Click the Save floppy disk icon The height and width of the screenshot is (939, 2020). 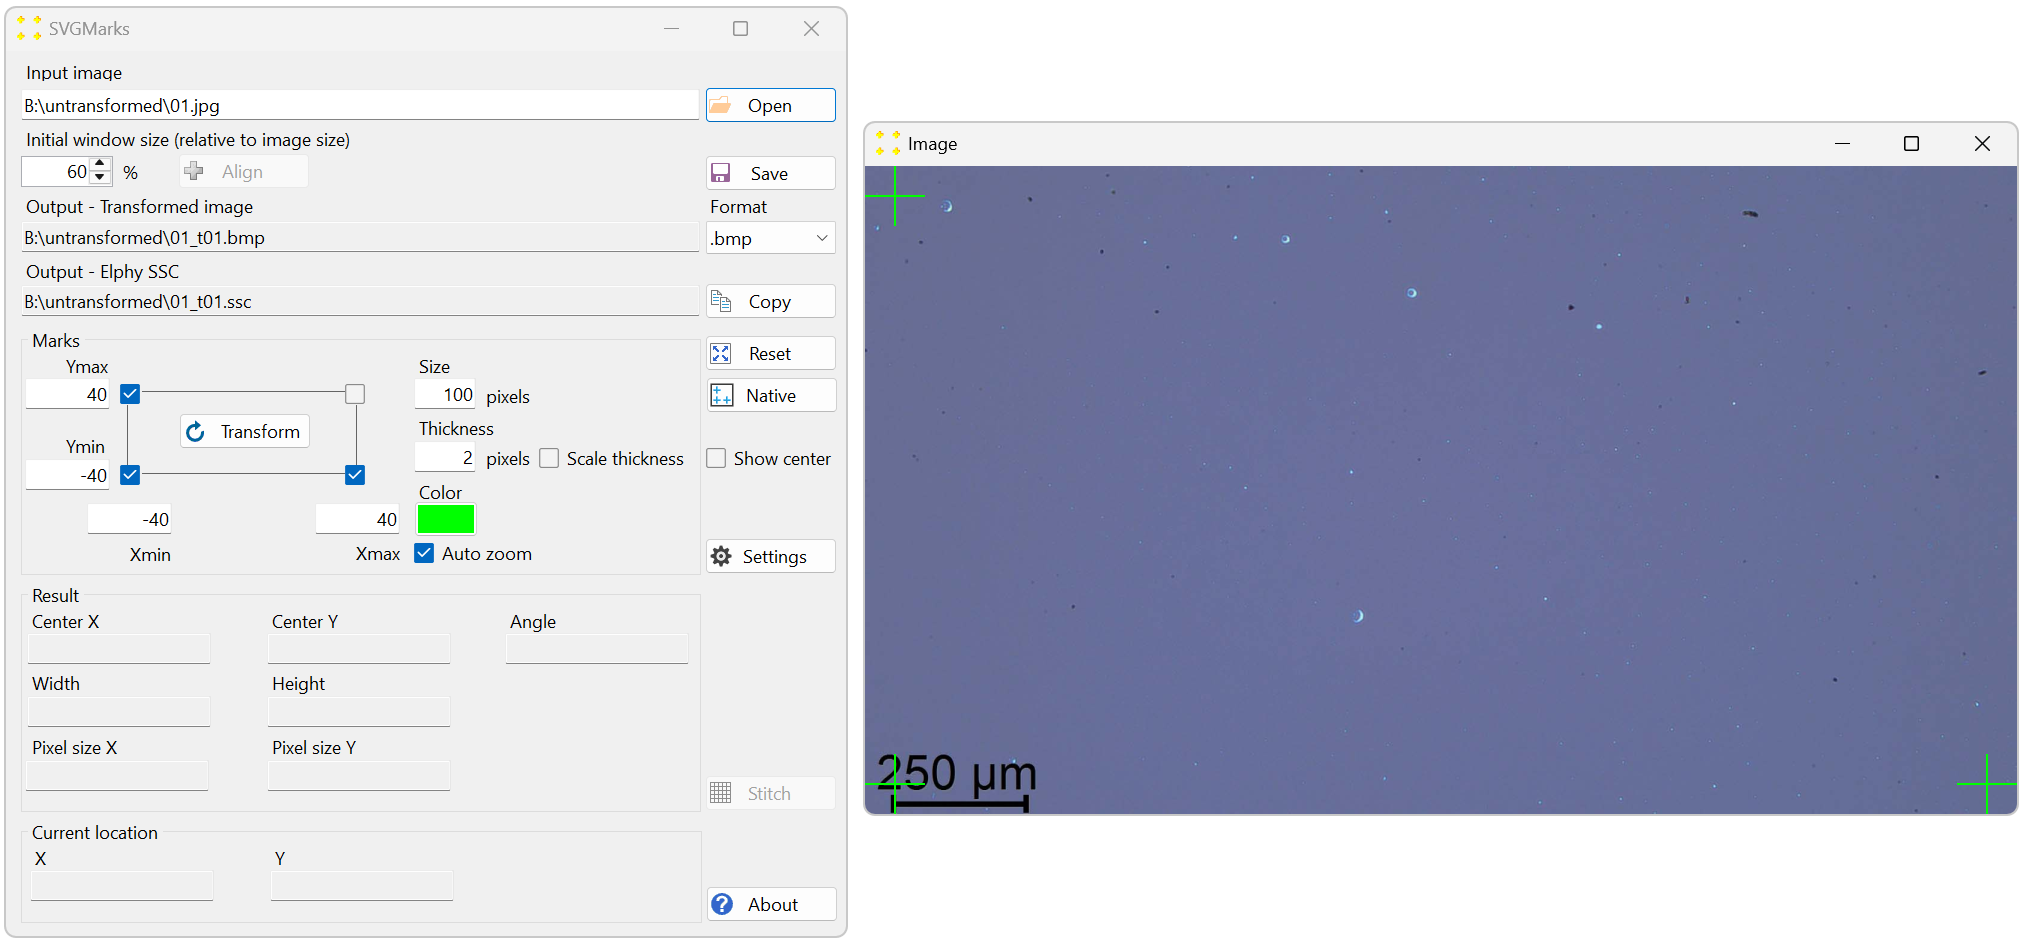721,173
